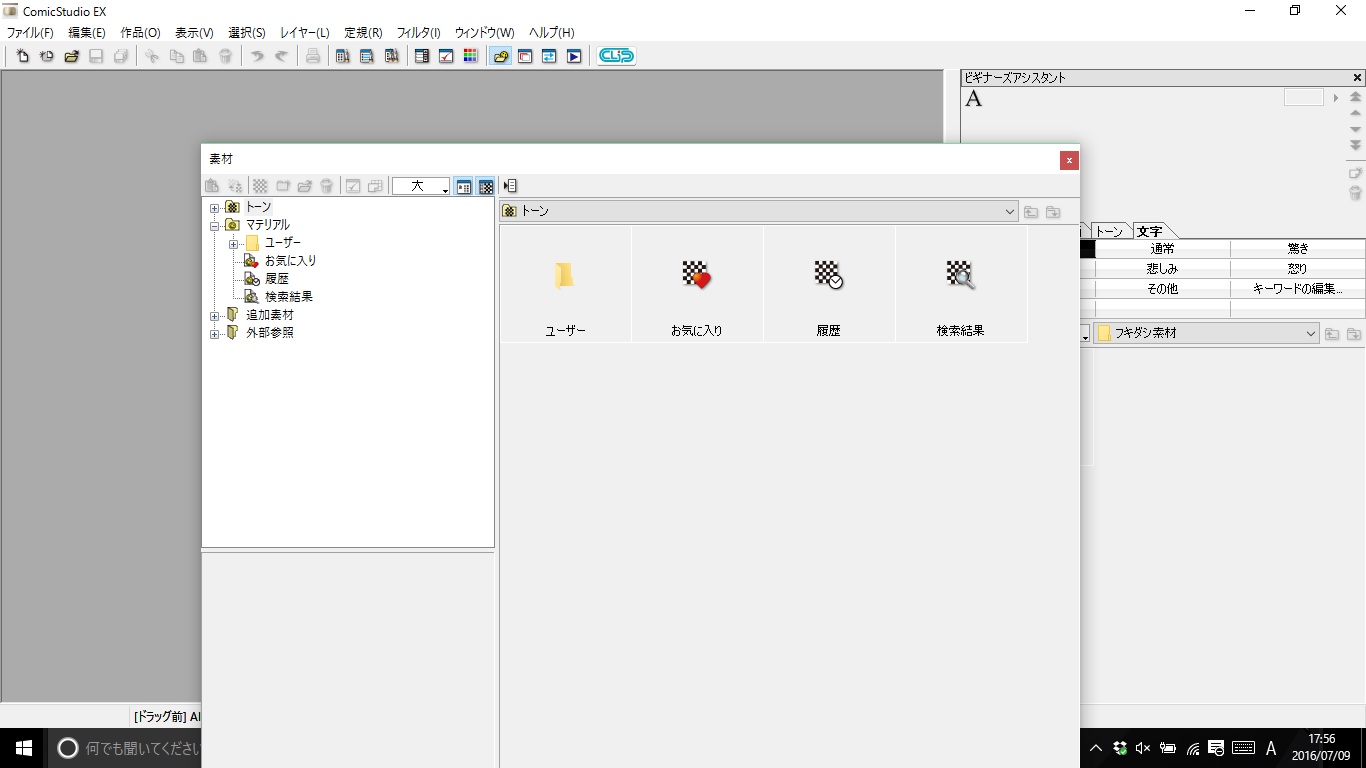Click the paste icon in the Materials window toolbar
This screenshot has height=768, width=1366.
[212, 186]
